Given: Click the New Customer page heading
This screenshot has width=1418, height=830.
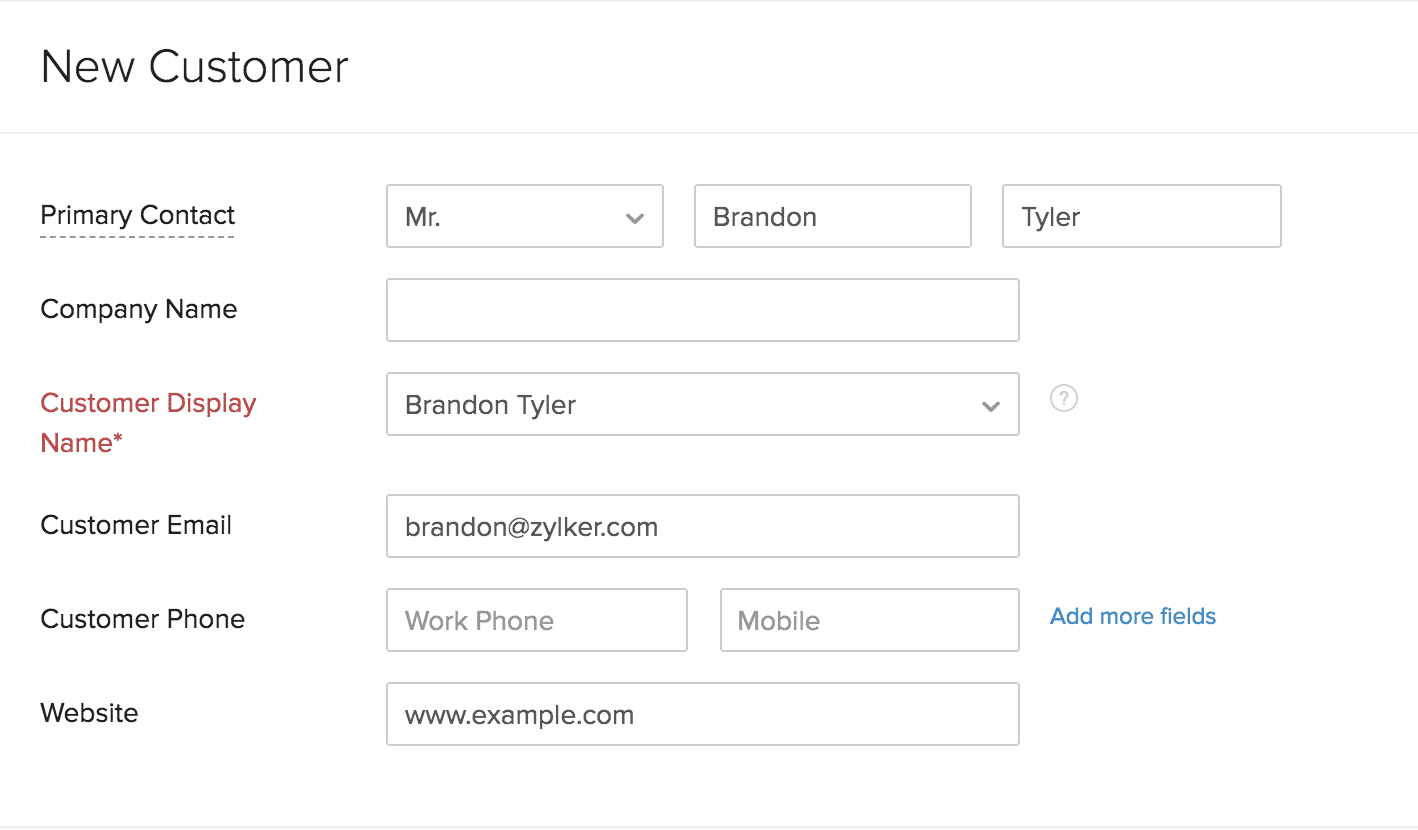Looking at the screenshot, I should click(x=194, y=67).
